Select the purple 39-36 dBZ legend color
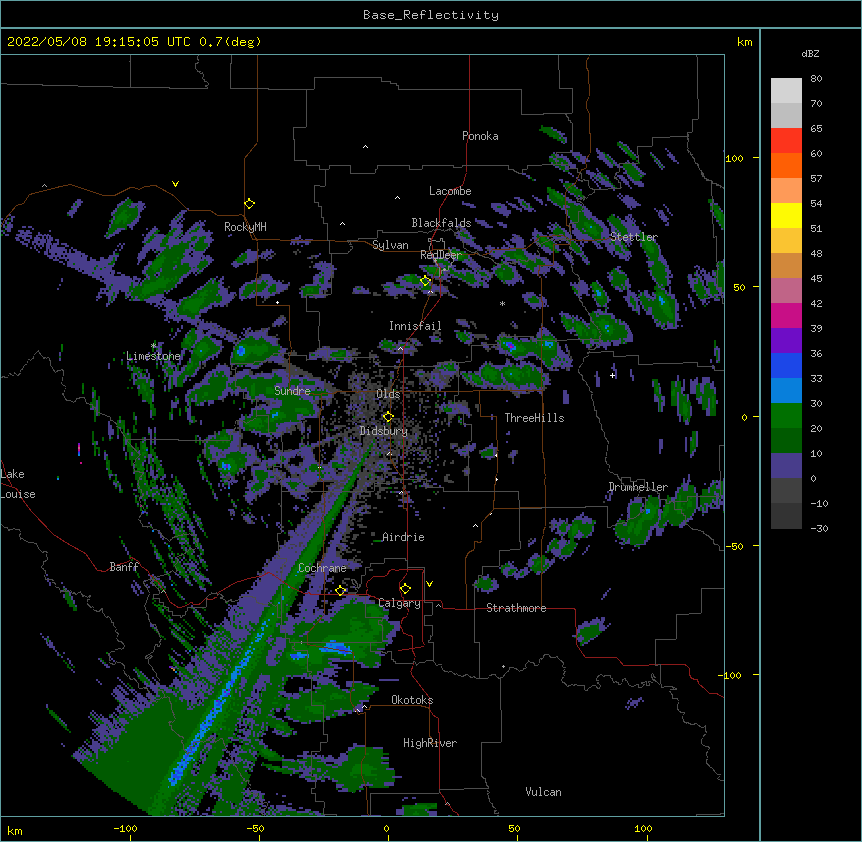The image size is (862, 842). 786,341
